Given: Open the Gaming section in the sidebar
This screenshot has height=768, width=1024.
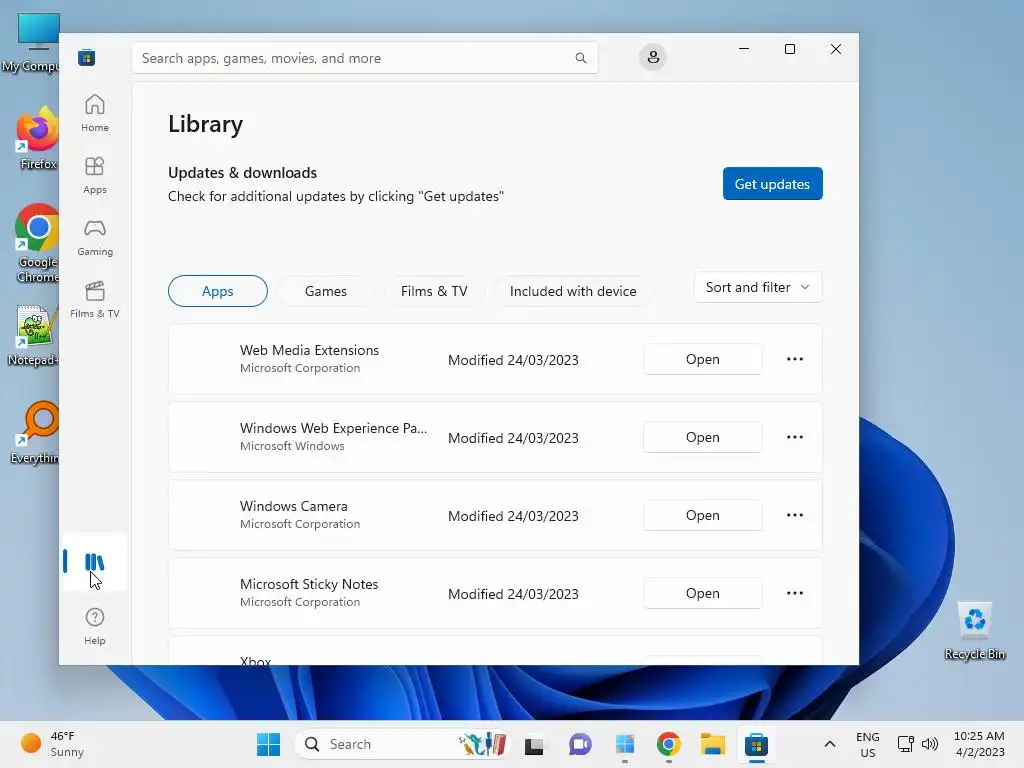Looking at the screenshot, I should click(x=95, y=238).
